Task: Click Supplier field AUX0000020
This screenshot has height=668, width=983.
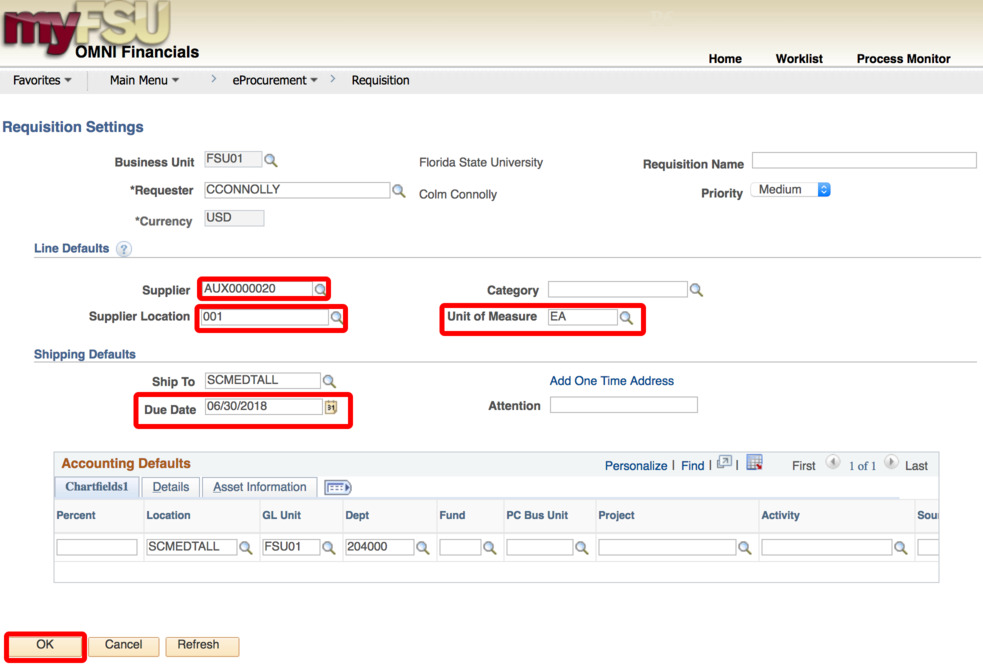Action: [257, 289]
